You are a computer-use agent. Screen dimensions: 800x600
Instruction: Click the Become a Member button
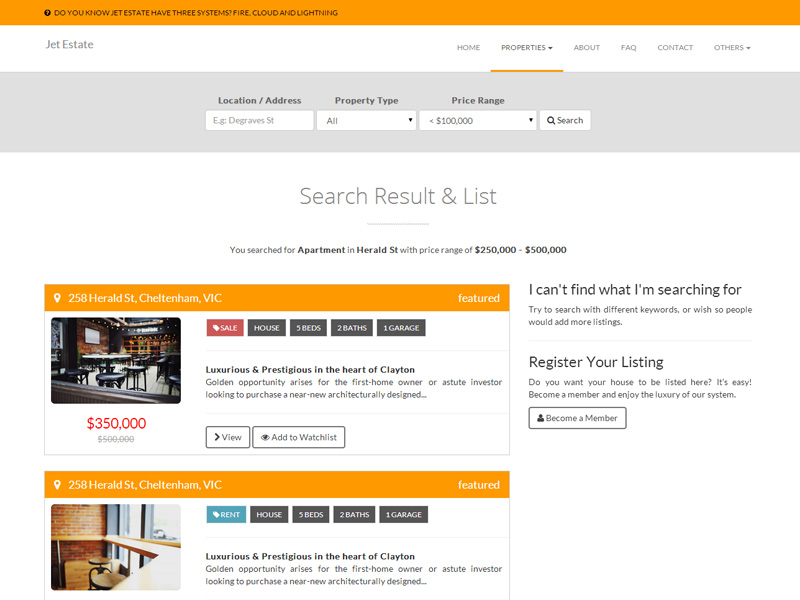tap(577, 418)
